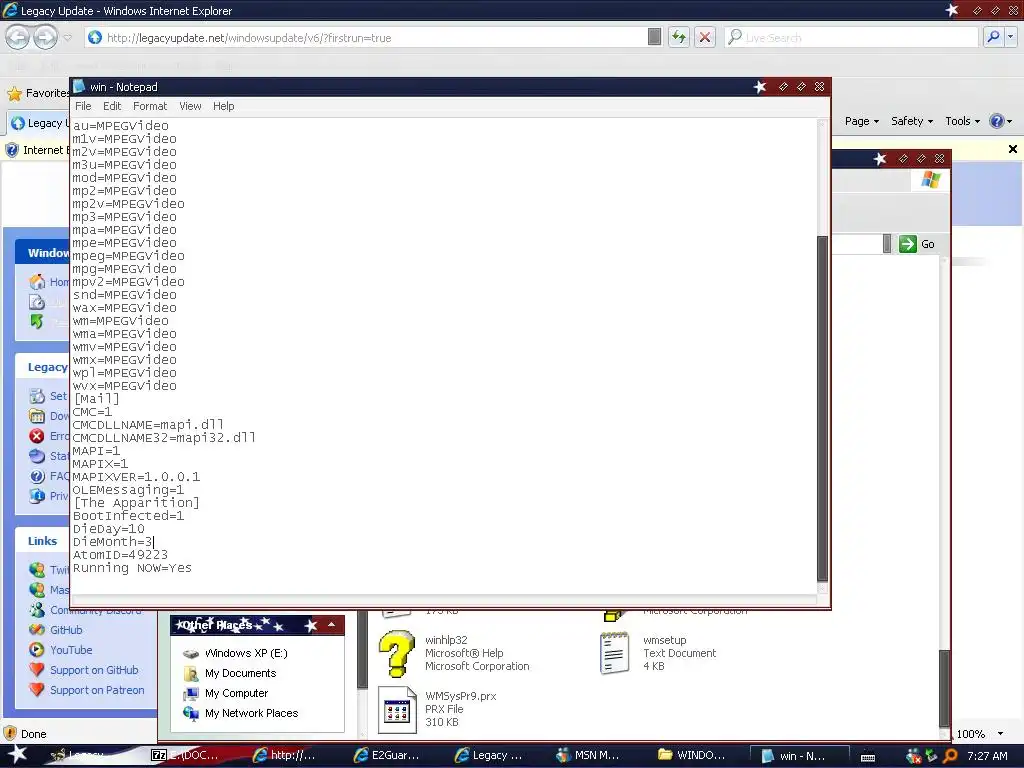1024x768 pixels.
Task: Open the 100% zoom level dropdown
Action: [x=1000, y=734]
